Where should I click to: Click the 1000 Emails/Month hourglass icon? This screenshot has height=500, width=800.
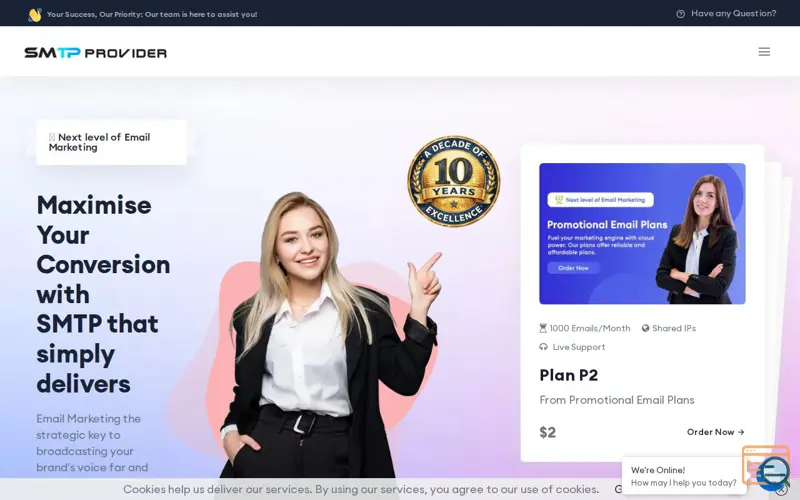point(543,328)
